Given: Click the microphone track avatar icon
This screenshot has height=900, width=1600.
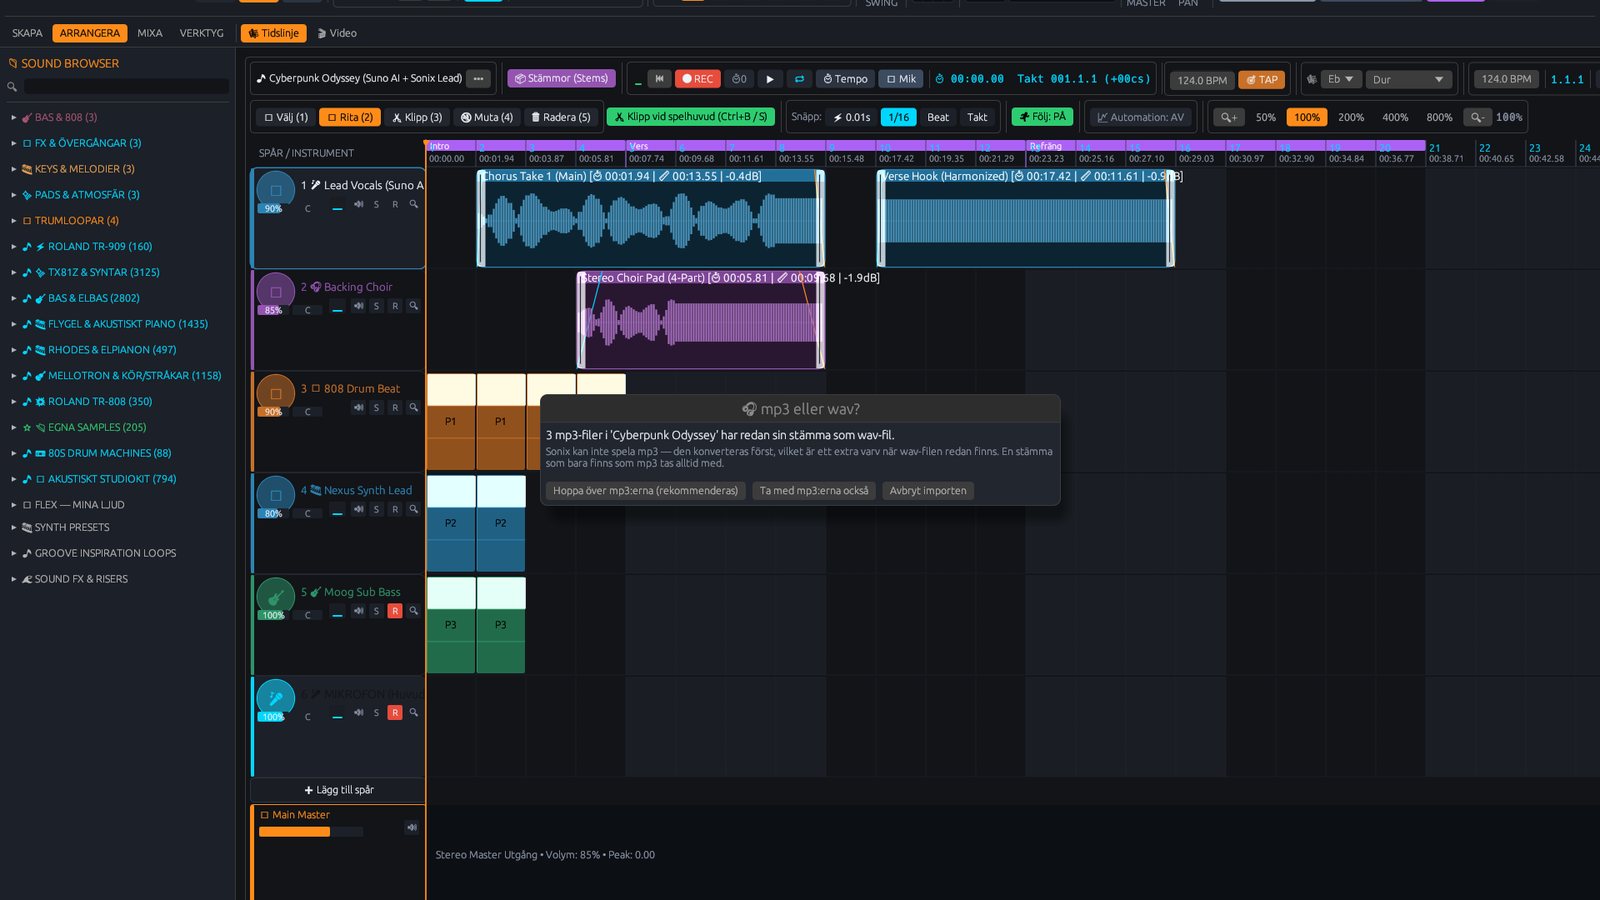Looking at the screenshot, I should pyautogui.click(x=275, y=698).
